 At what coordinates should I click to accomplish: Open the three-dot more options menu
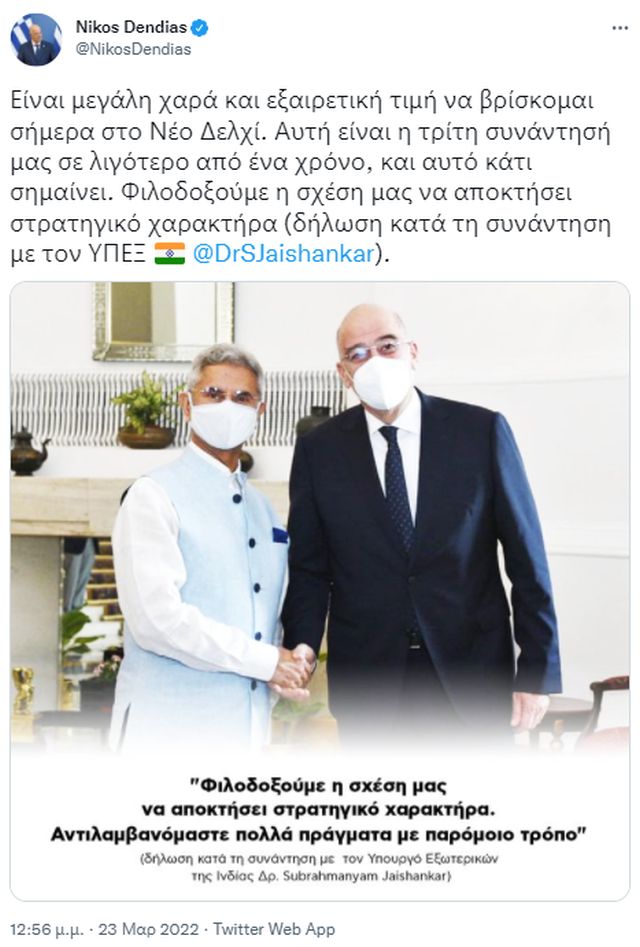pos(619,28)
